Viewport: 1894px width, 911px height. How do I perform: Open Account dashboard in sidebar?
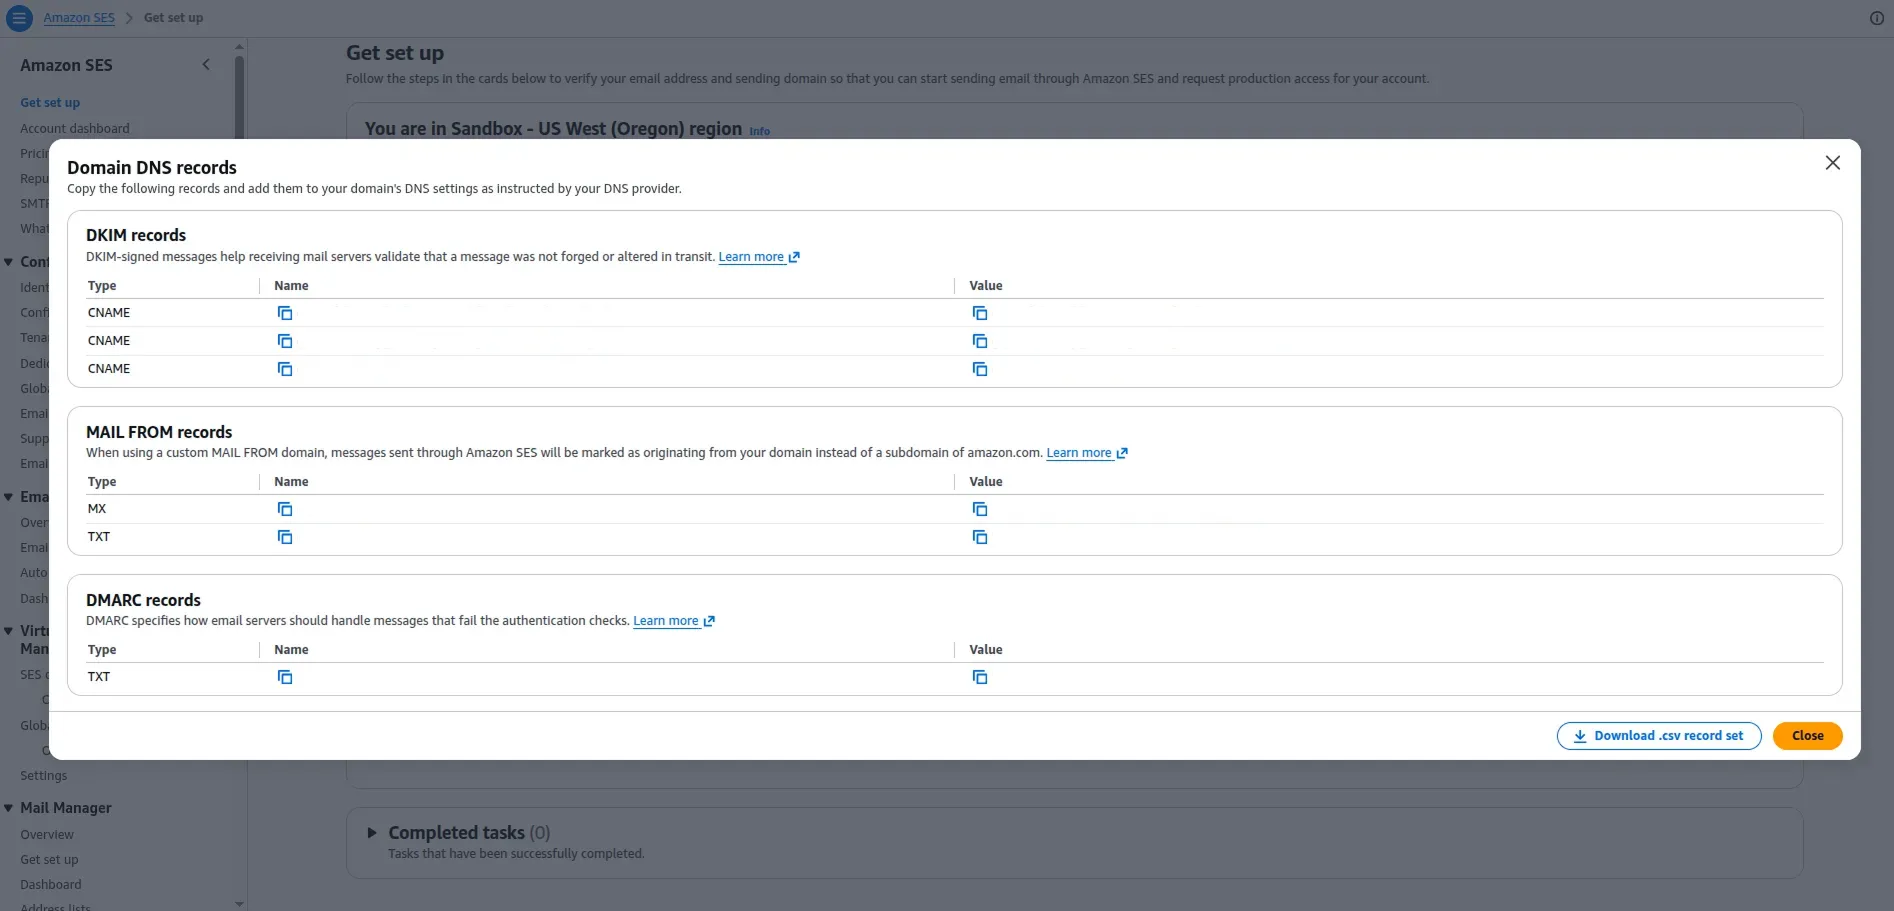[75, 128]
